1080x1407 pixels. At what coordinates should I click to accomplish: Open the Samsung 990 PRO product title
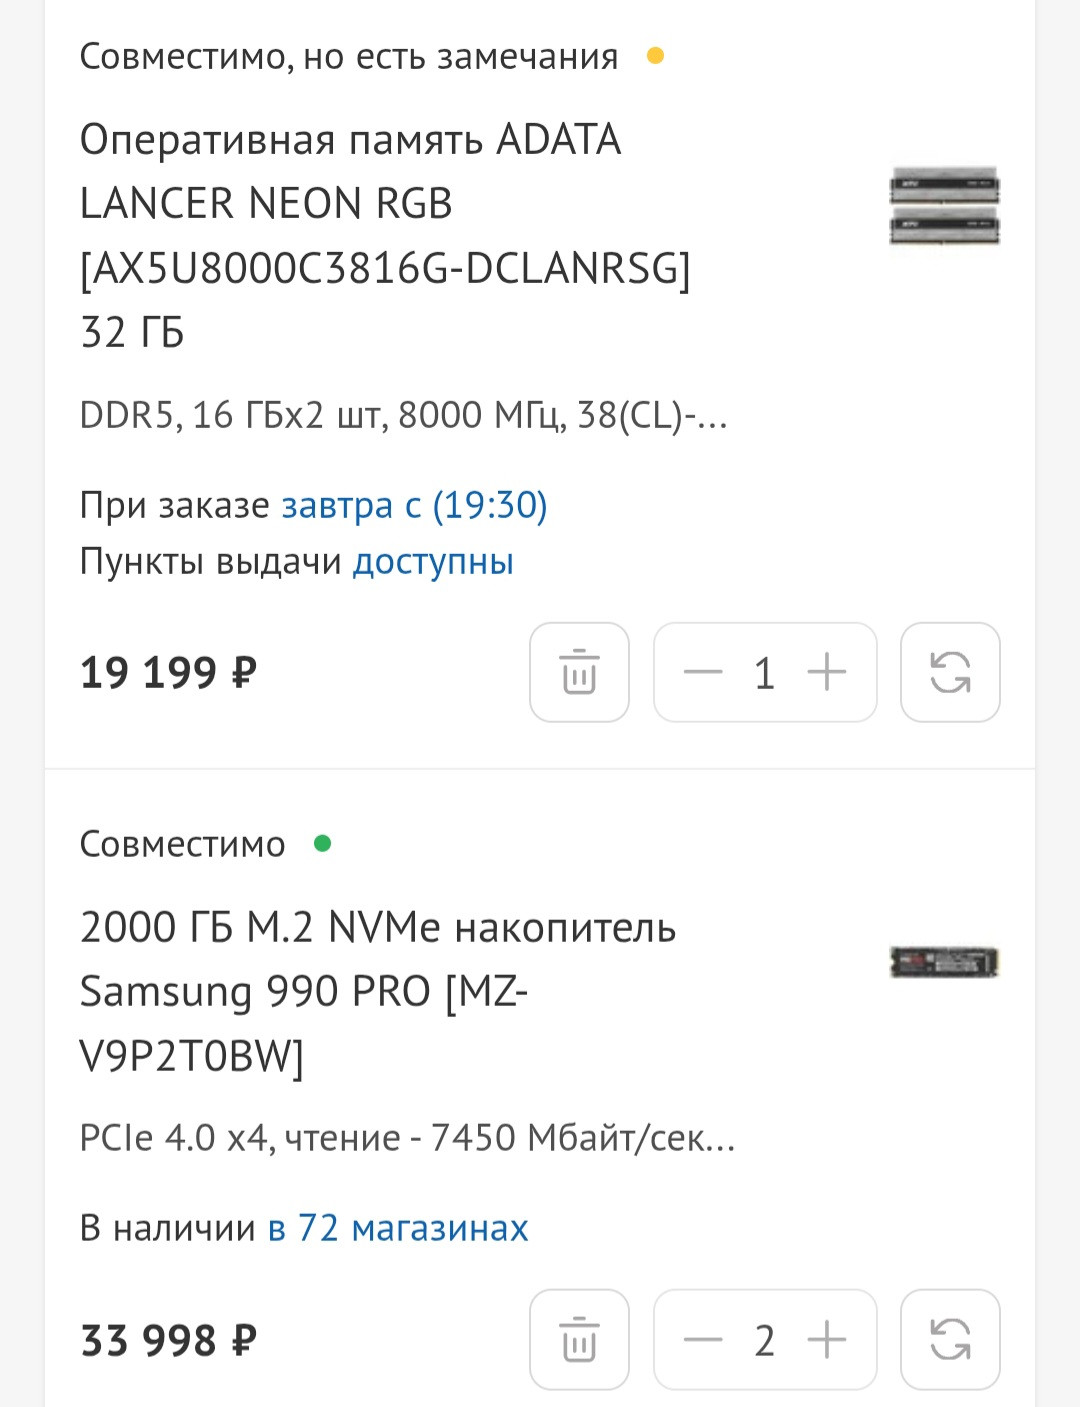tap(378, 992)
